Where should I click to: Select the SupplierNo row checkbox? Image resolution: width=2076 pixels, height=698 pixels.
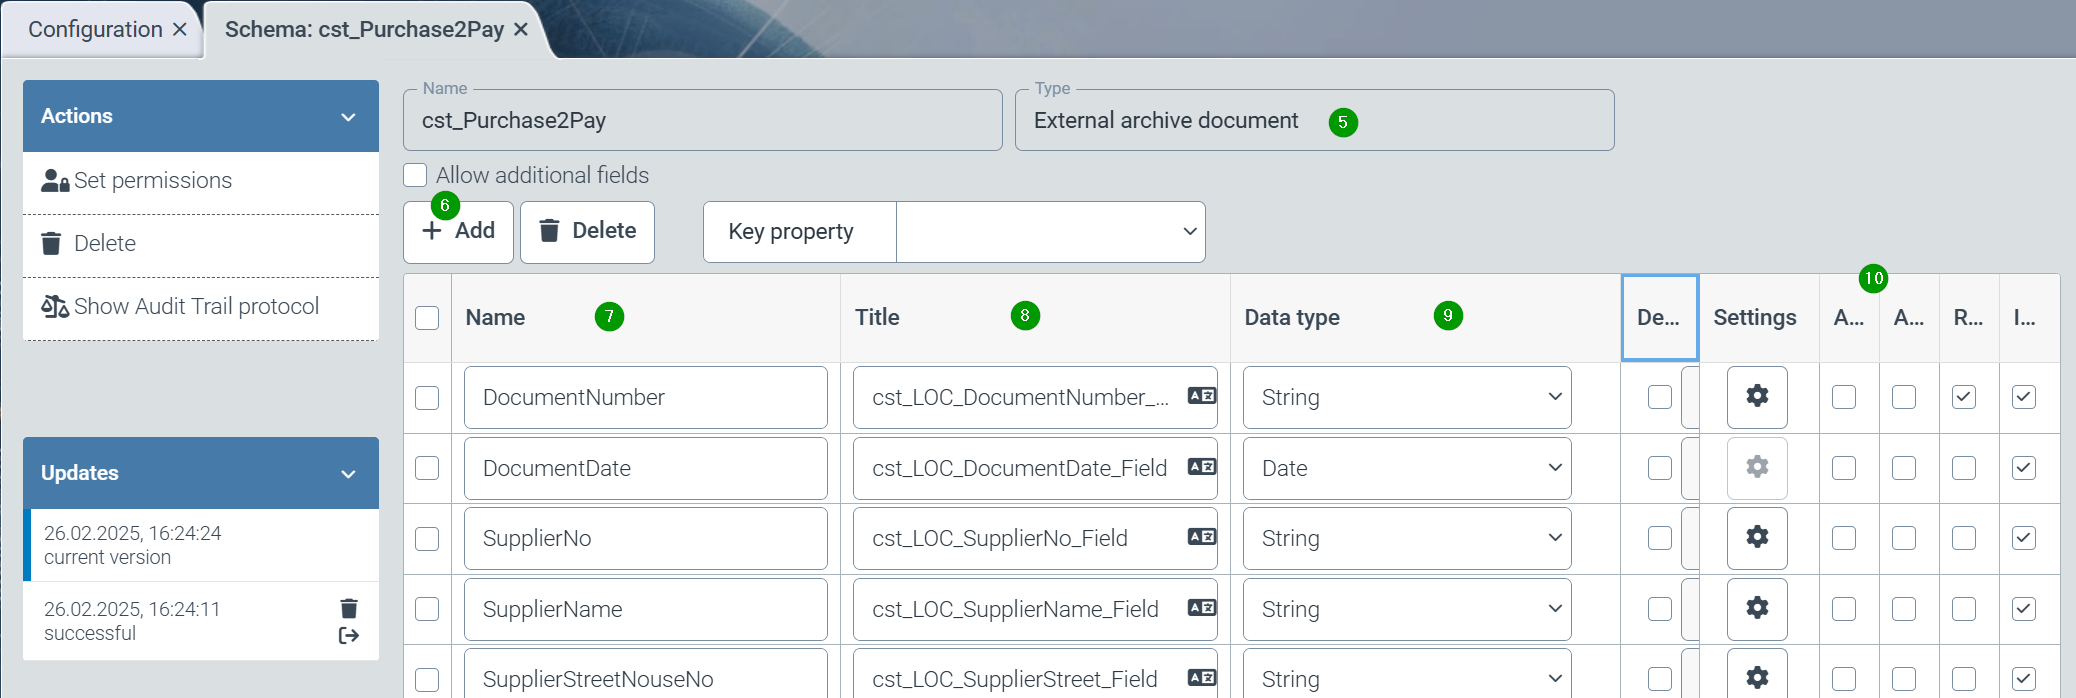coord(427,539)
